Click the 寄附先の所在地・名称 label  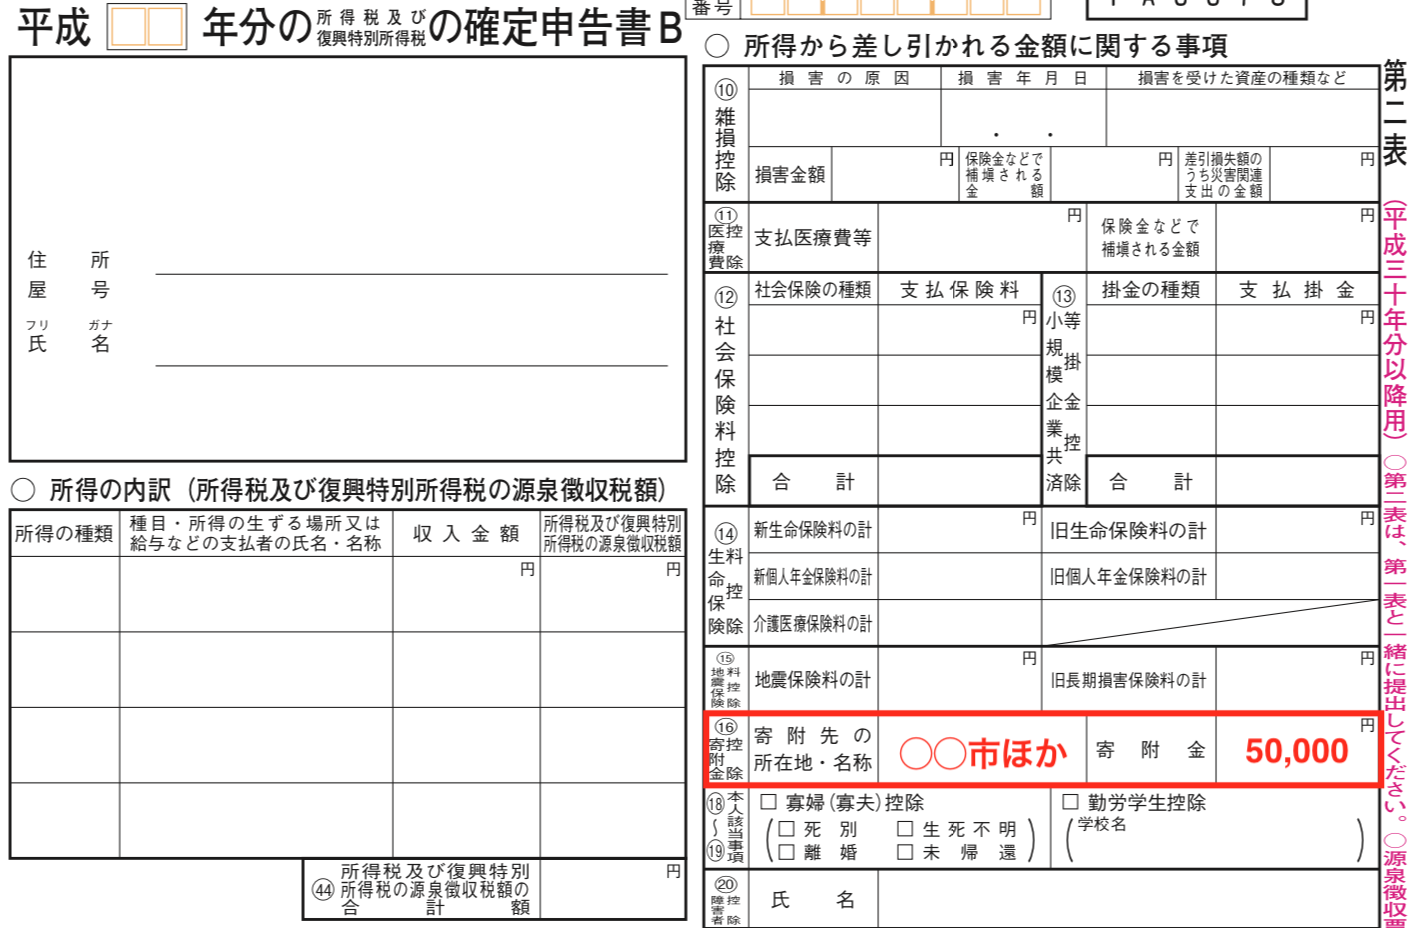pos(813,749)
